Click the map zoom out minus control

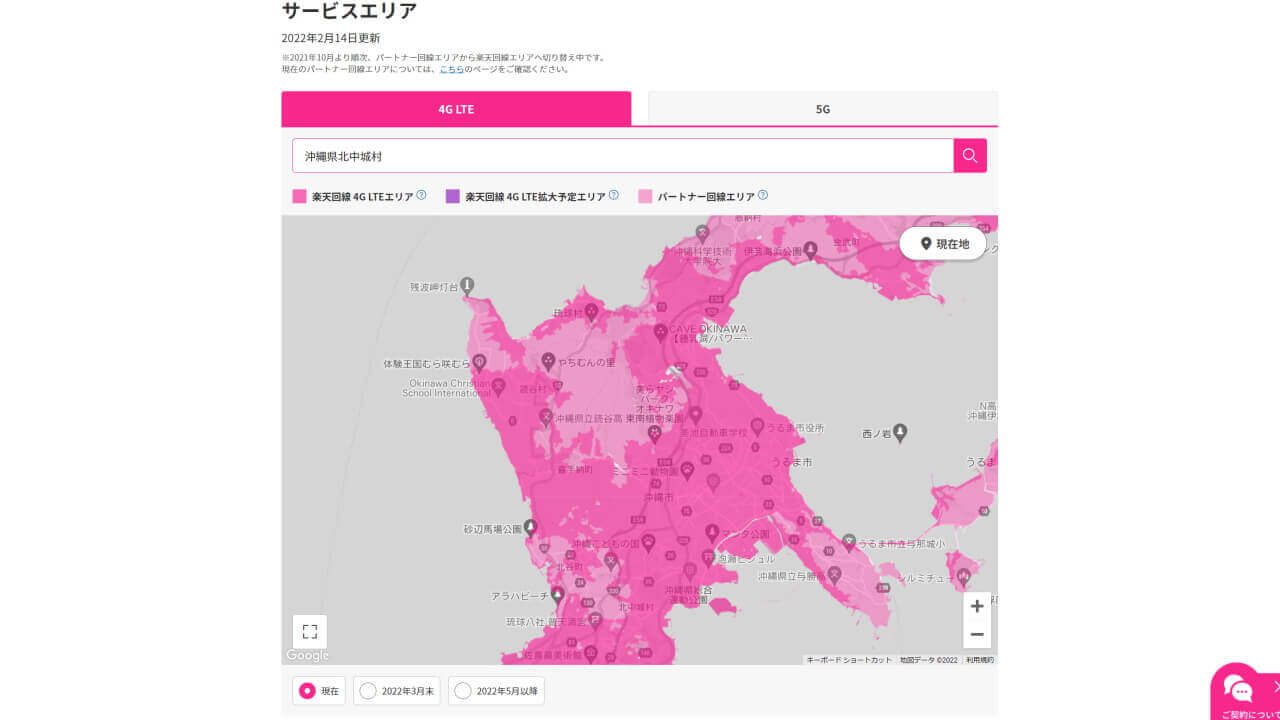pos(977,634)
